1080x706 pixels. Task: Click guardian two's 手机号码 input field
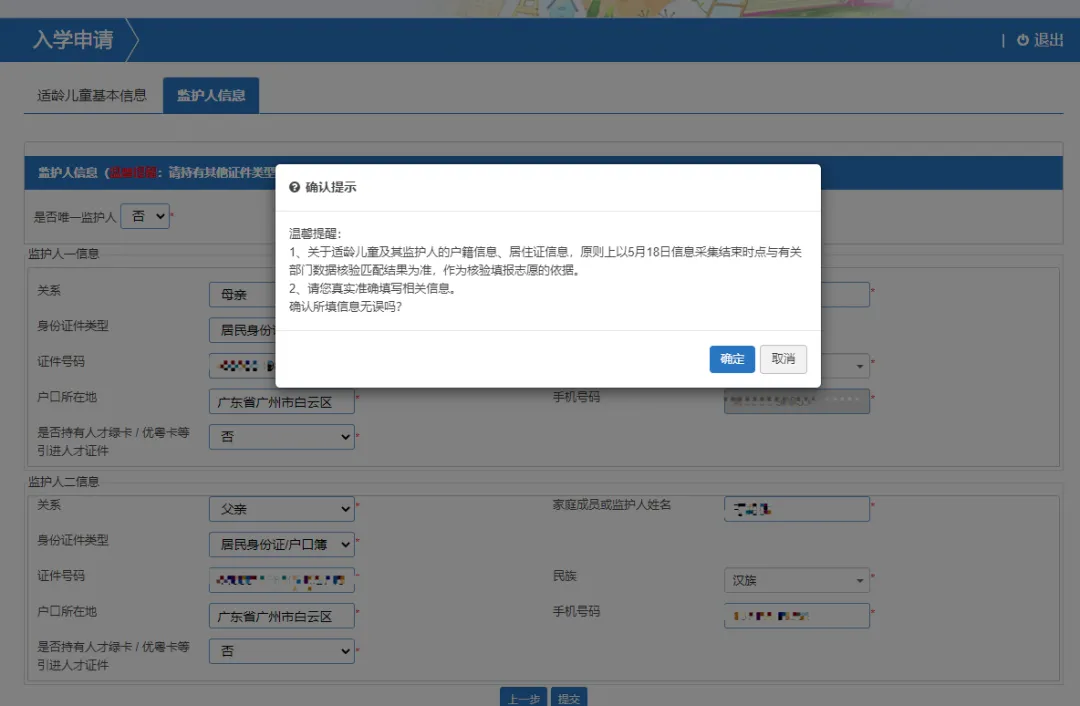tap(796, 615)
